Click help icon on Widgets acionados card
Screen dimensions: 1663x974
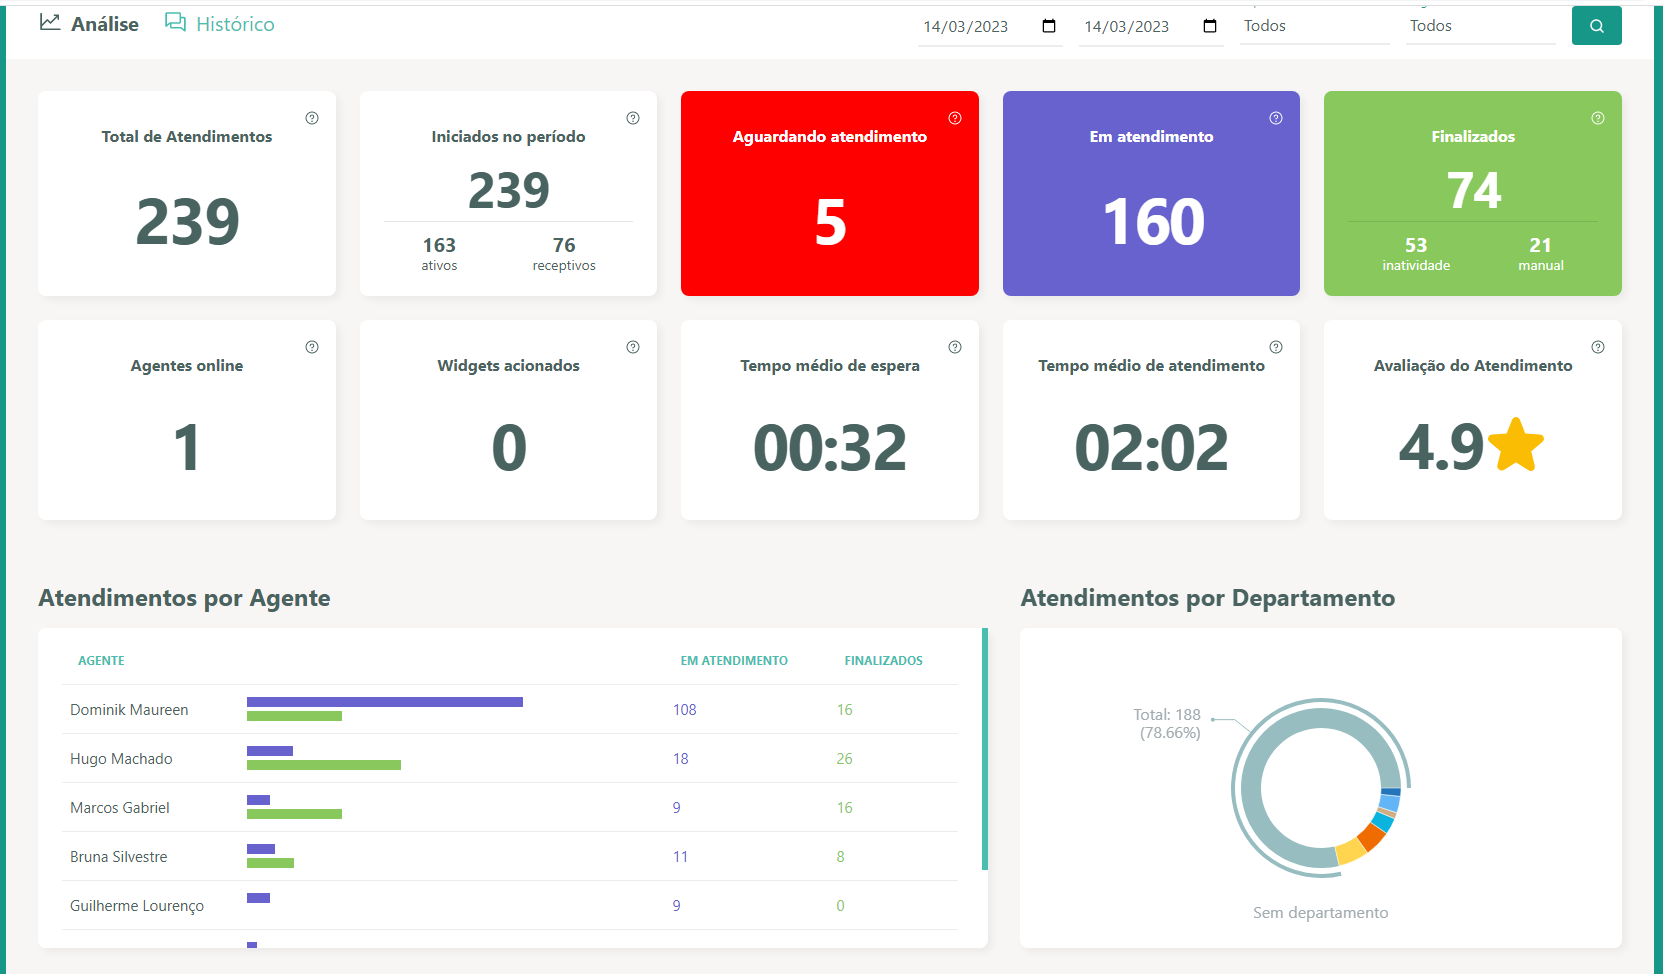point(633,347)
